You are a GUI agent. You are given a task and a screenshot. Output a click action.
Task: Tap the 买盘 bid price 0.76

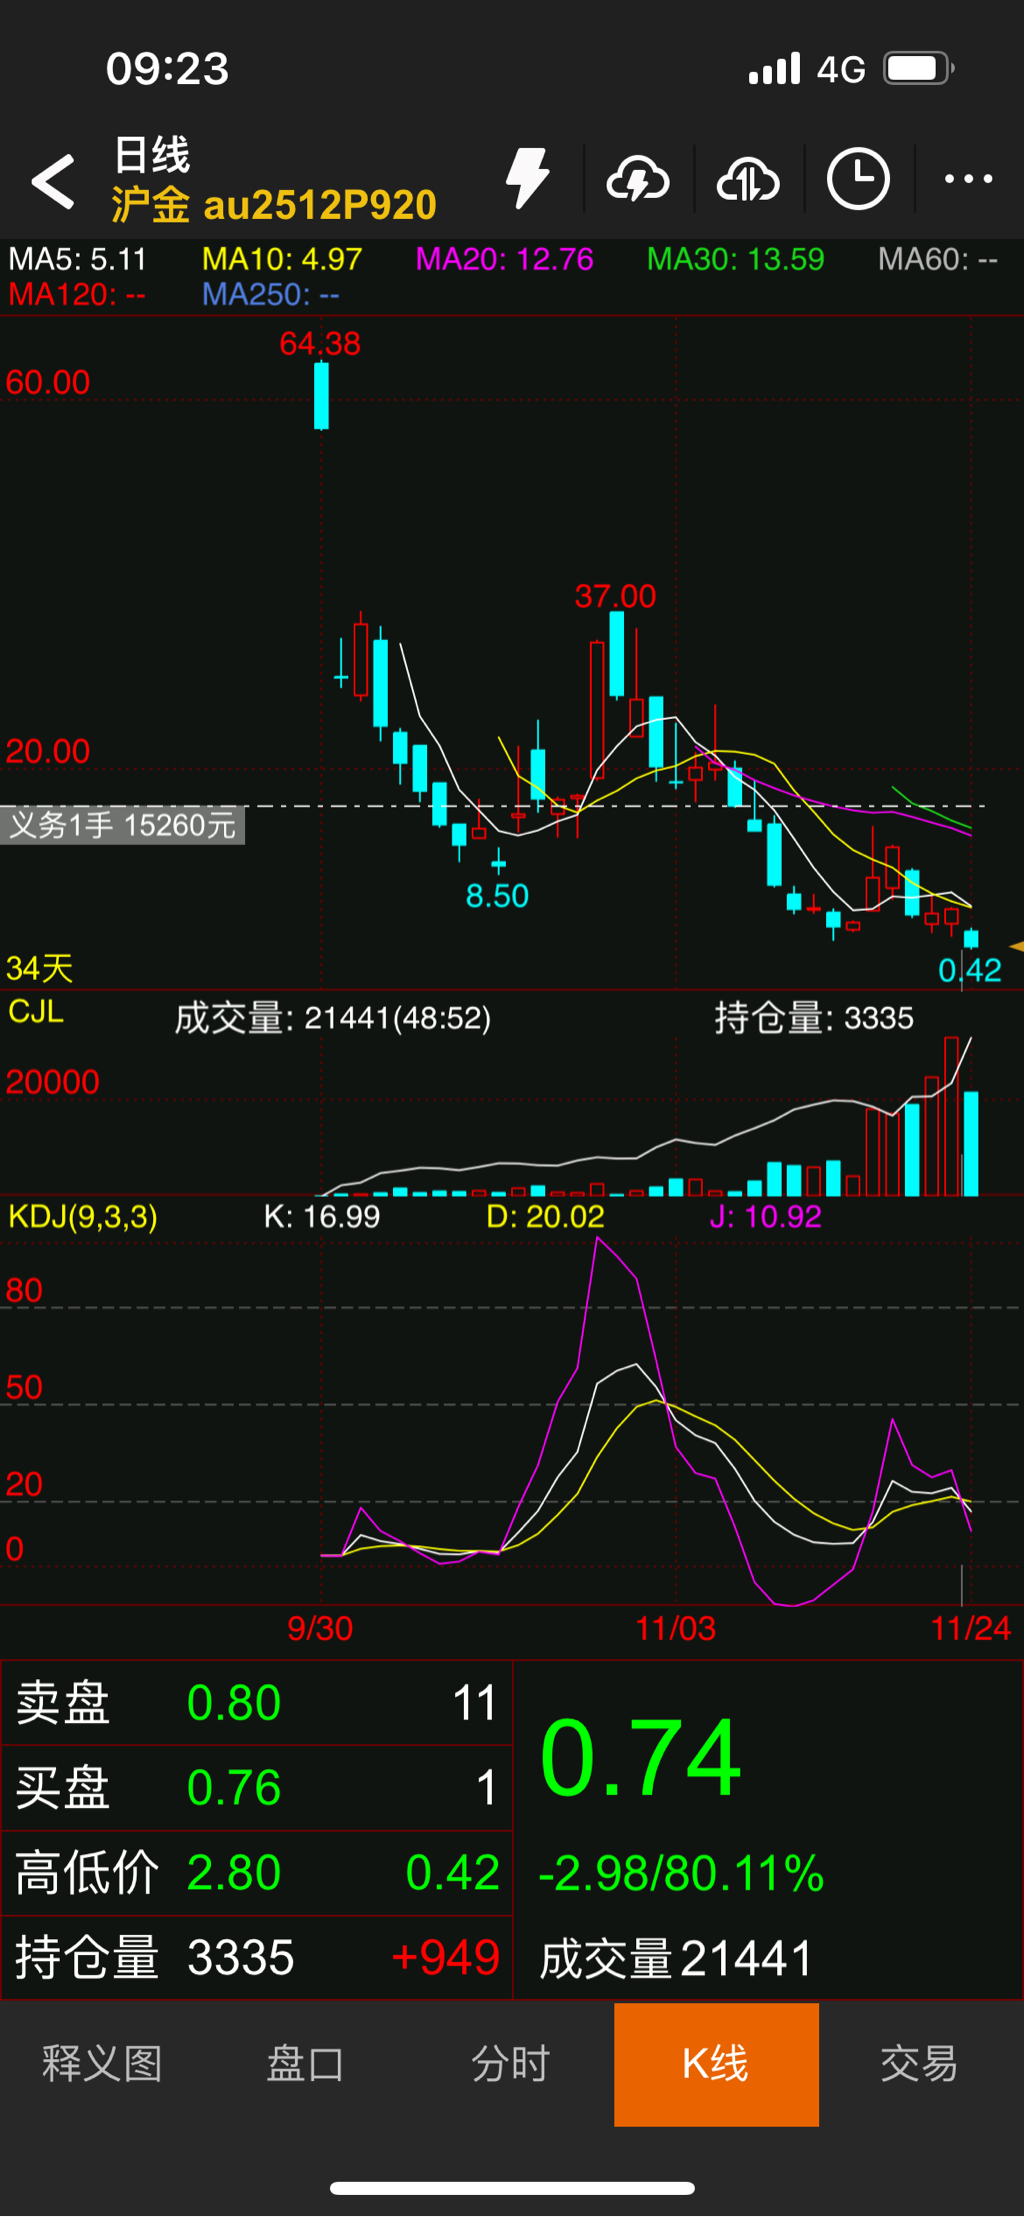pos(234,1788)
